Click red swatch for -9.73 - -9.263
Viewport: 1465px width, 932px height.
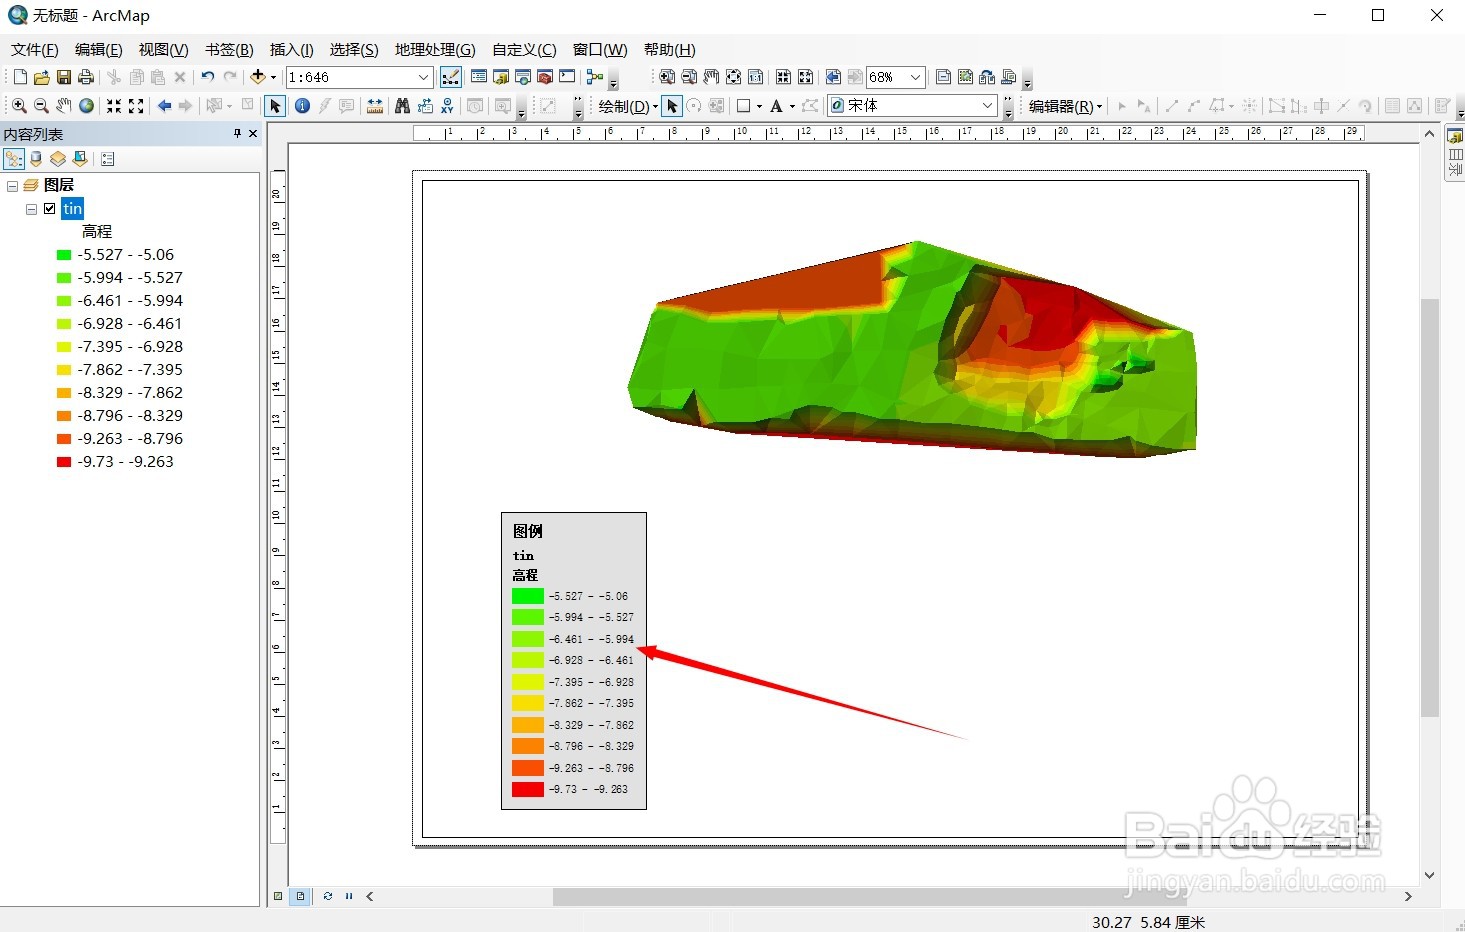[x=64, y=462]
